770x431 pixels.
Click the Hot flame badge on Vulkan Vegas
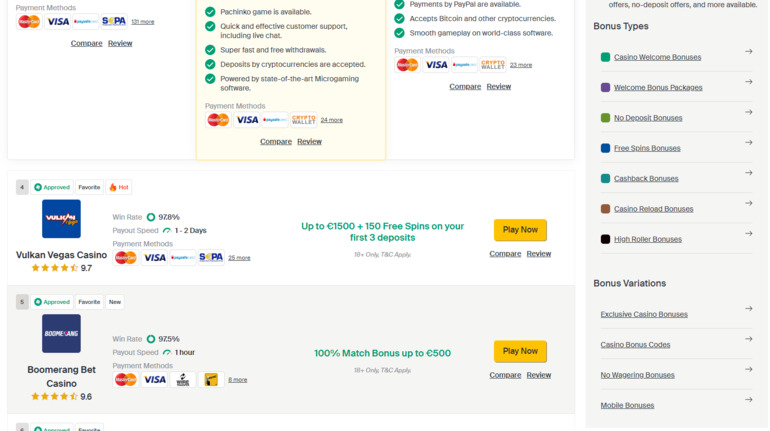[119, 187]
